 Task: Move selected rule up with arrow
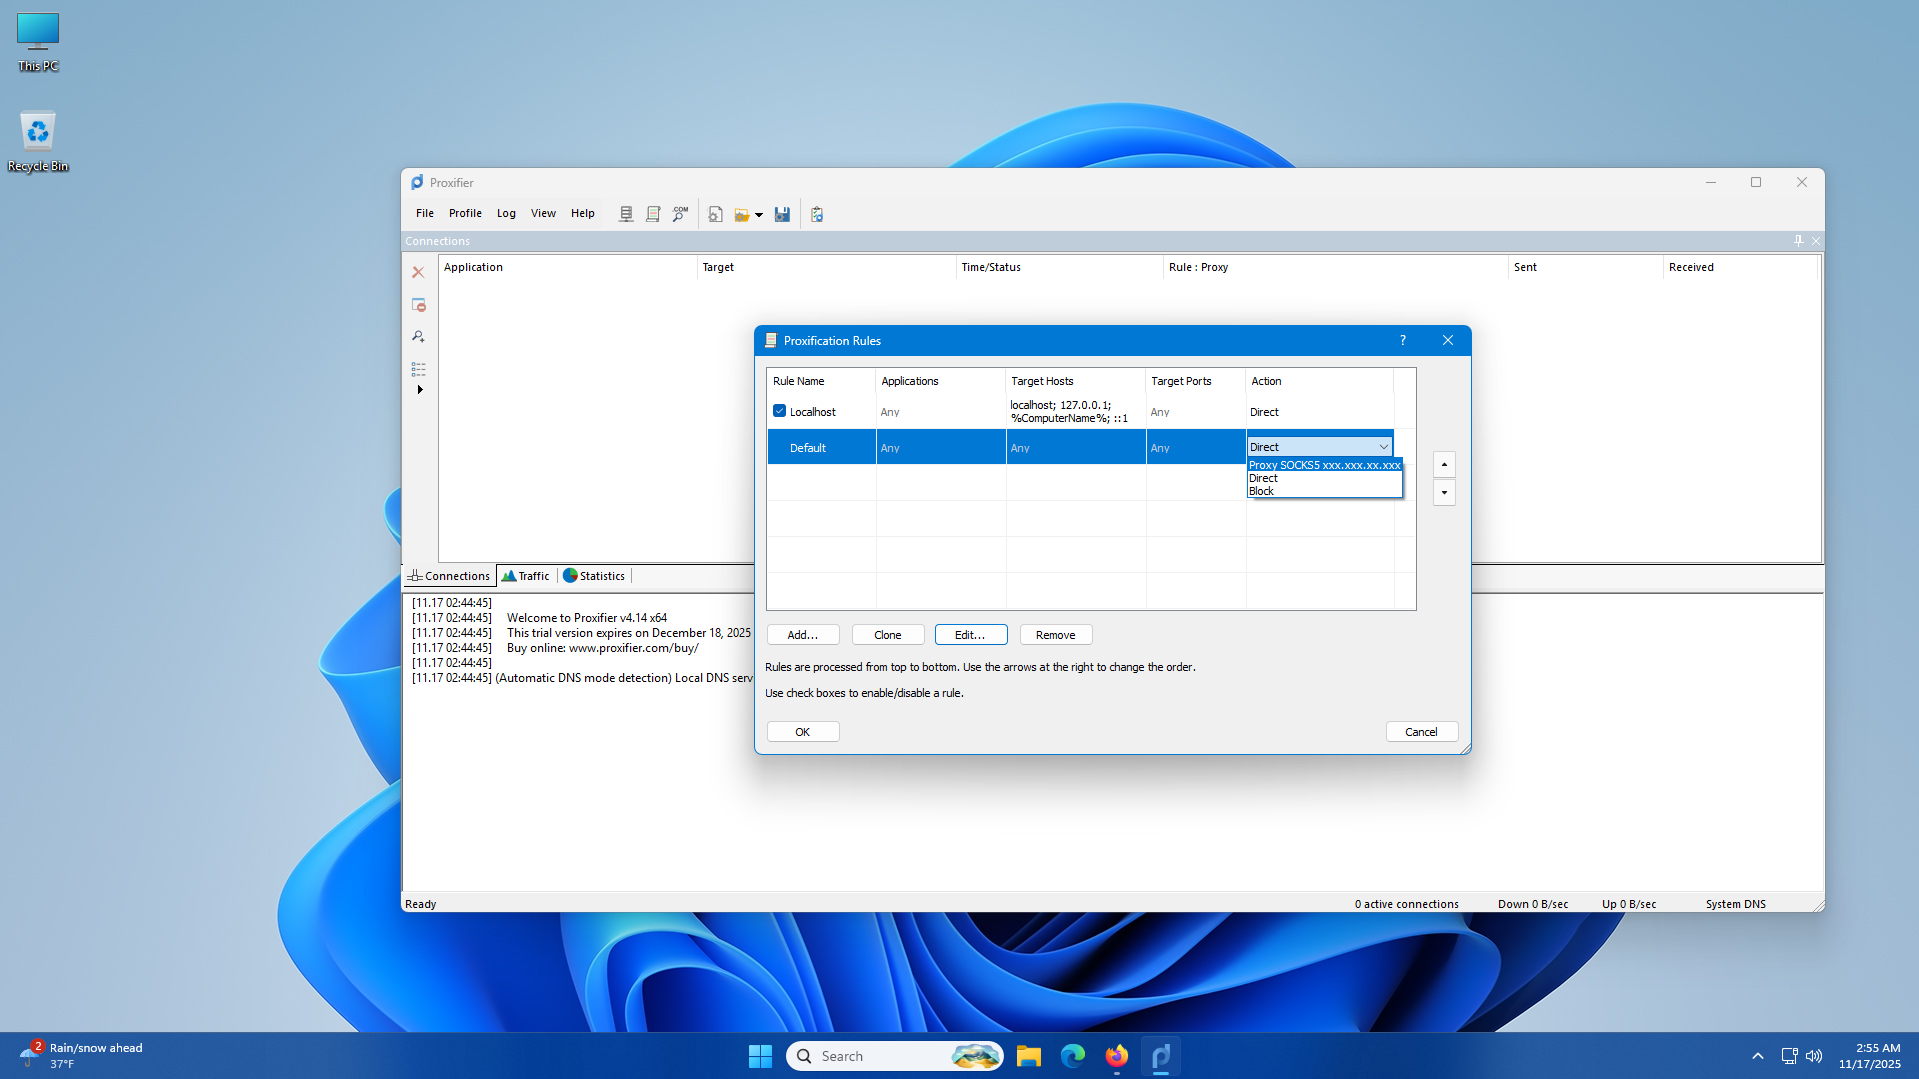[x=1444, y=464]
